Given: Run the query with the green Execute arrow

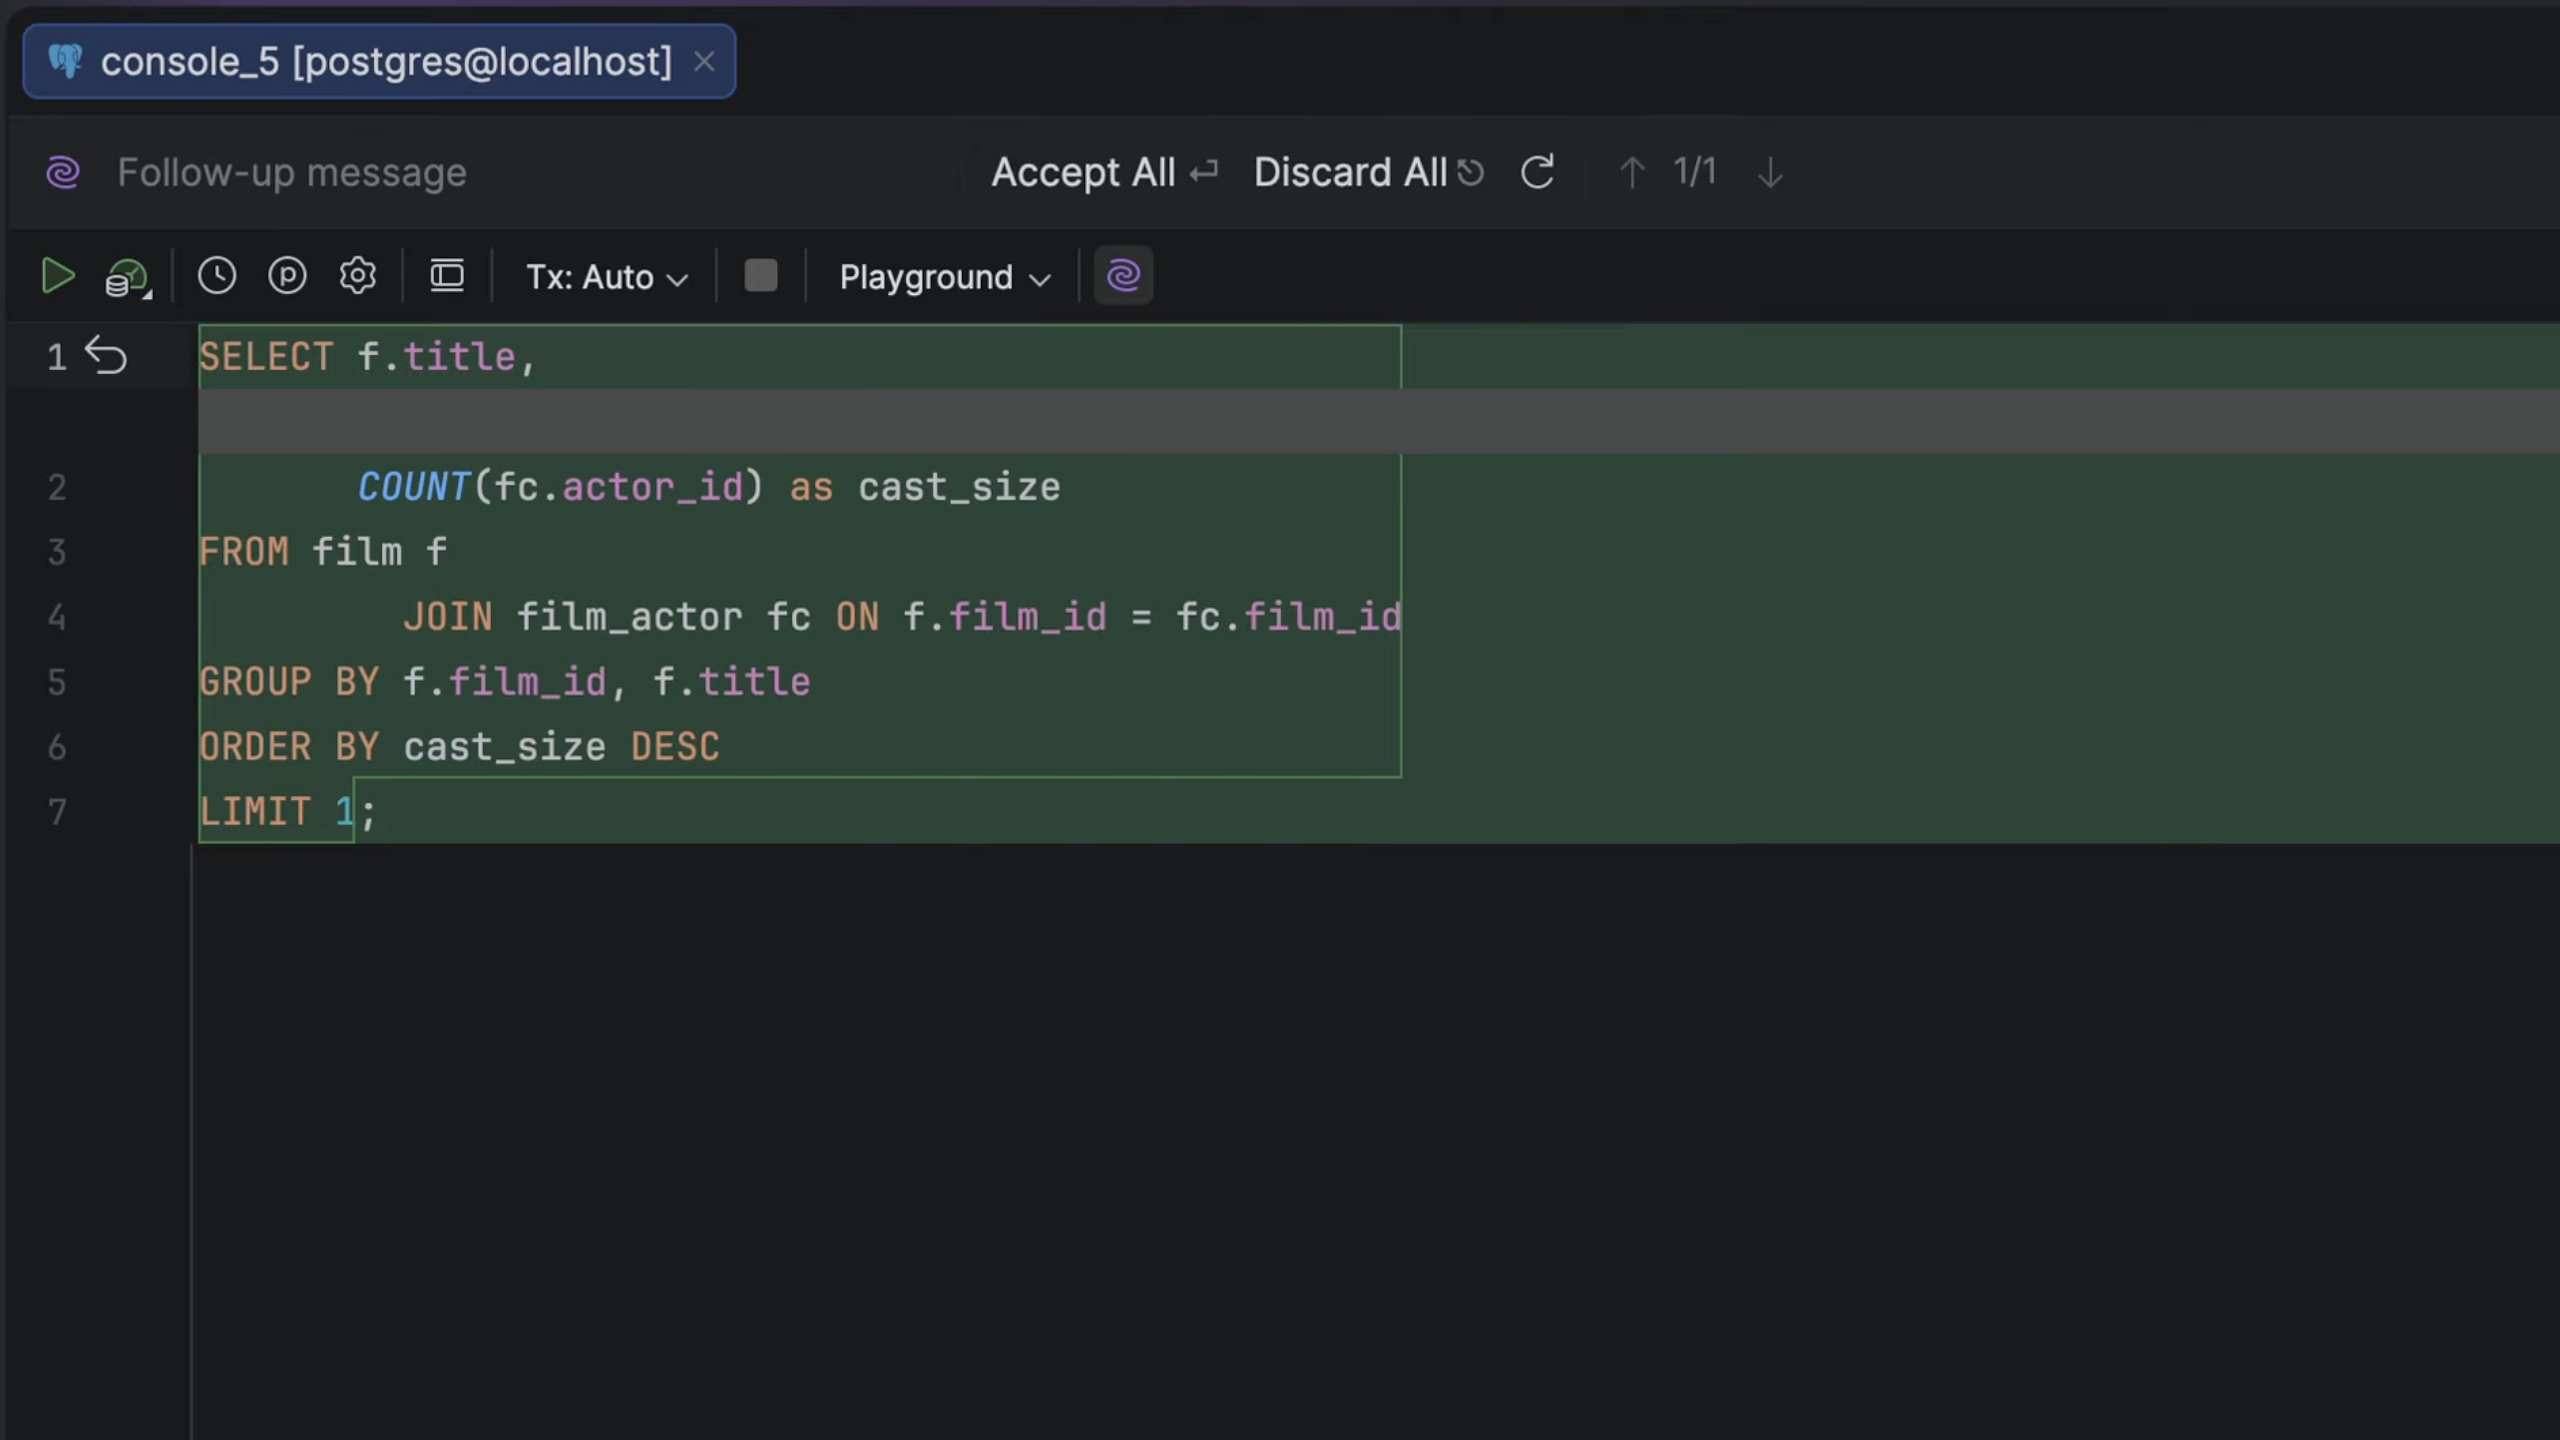Looking at the screenshot, I should 58,276.
